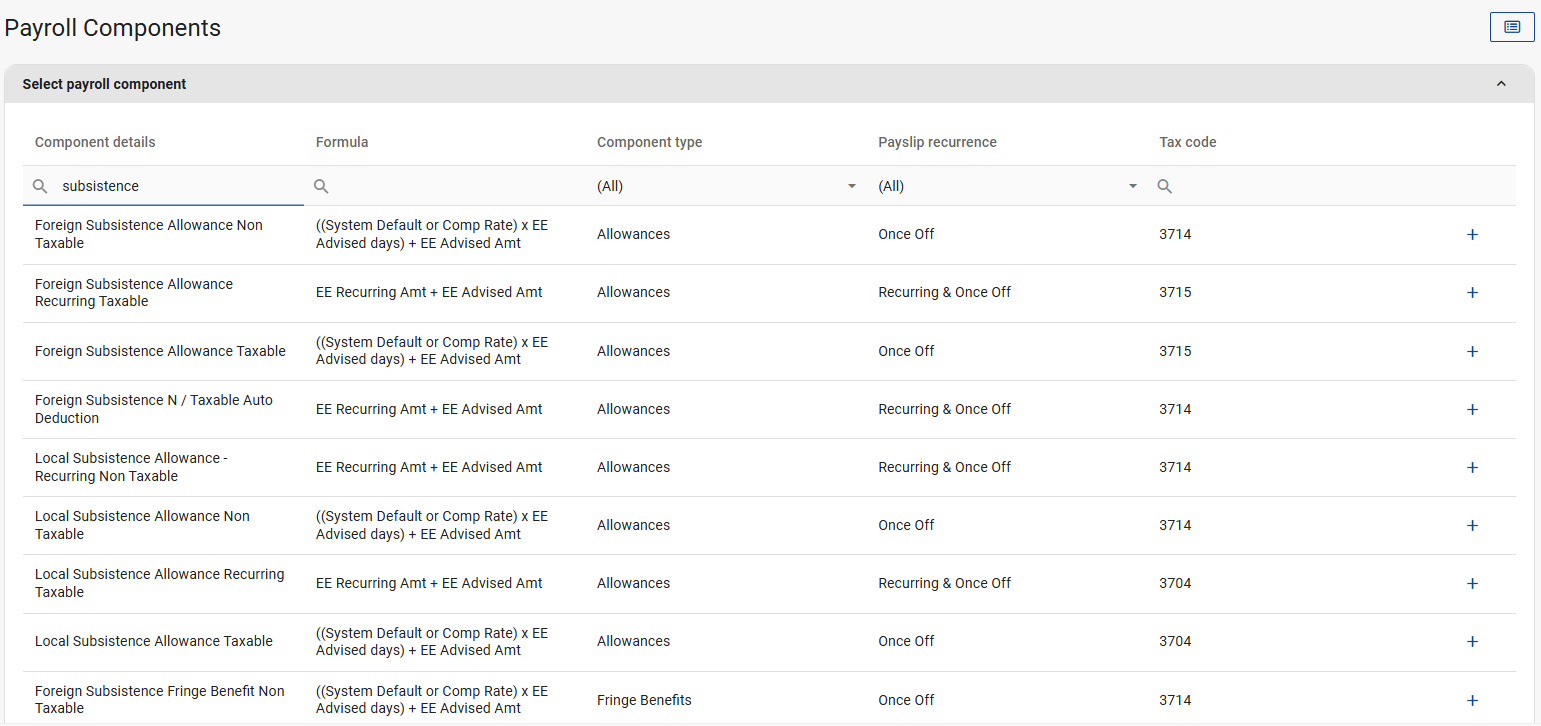The image size is (1541, 726).
Task: Open the Component type filter dropdown
Action: pos(726,186)
